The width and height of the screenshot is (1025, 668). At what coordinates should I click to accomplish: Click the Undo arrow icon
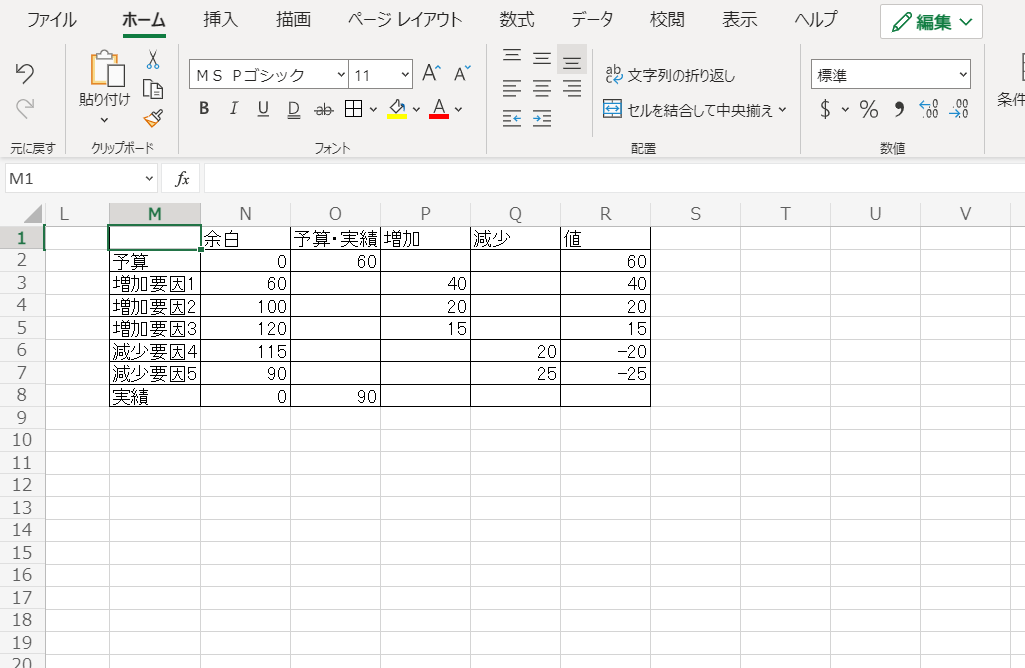coord(25,73)
